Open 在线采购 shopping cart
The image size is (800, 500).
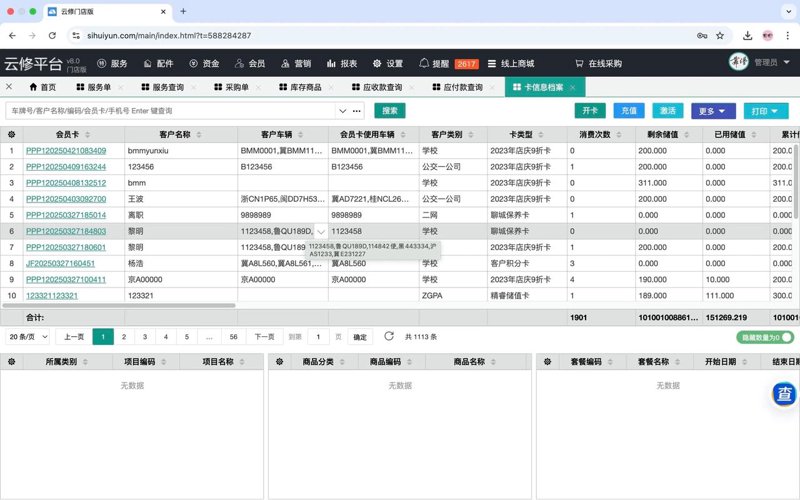coord(598,63)
